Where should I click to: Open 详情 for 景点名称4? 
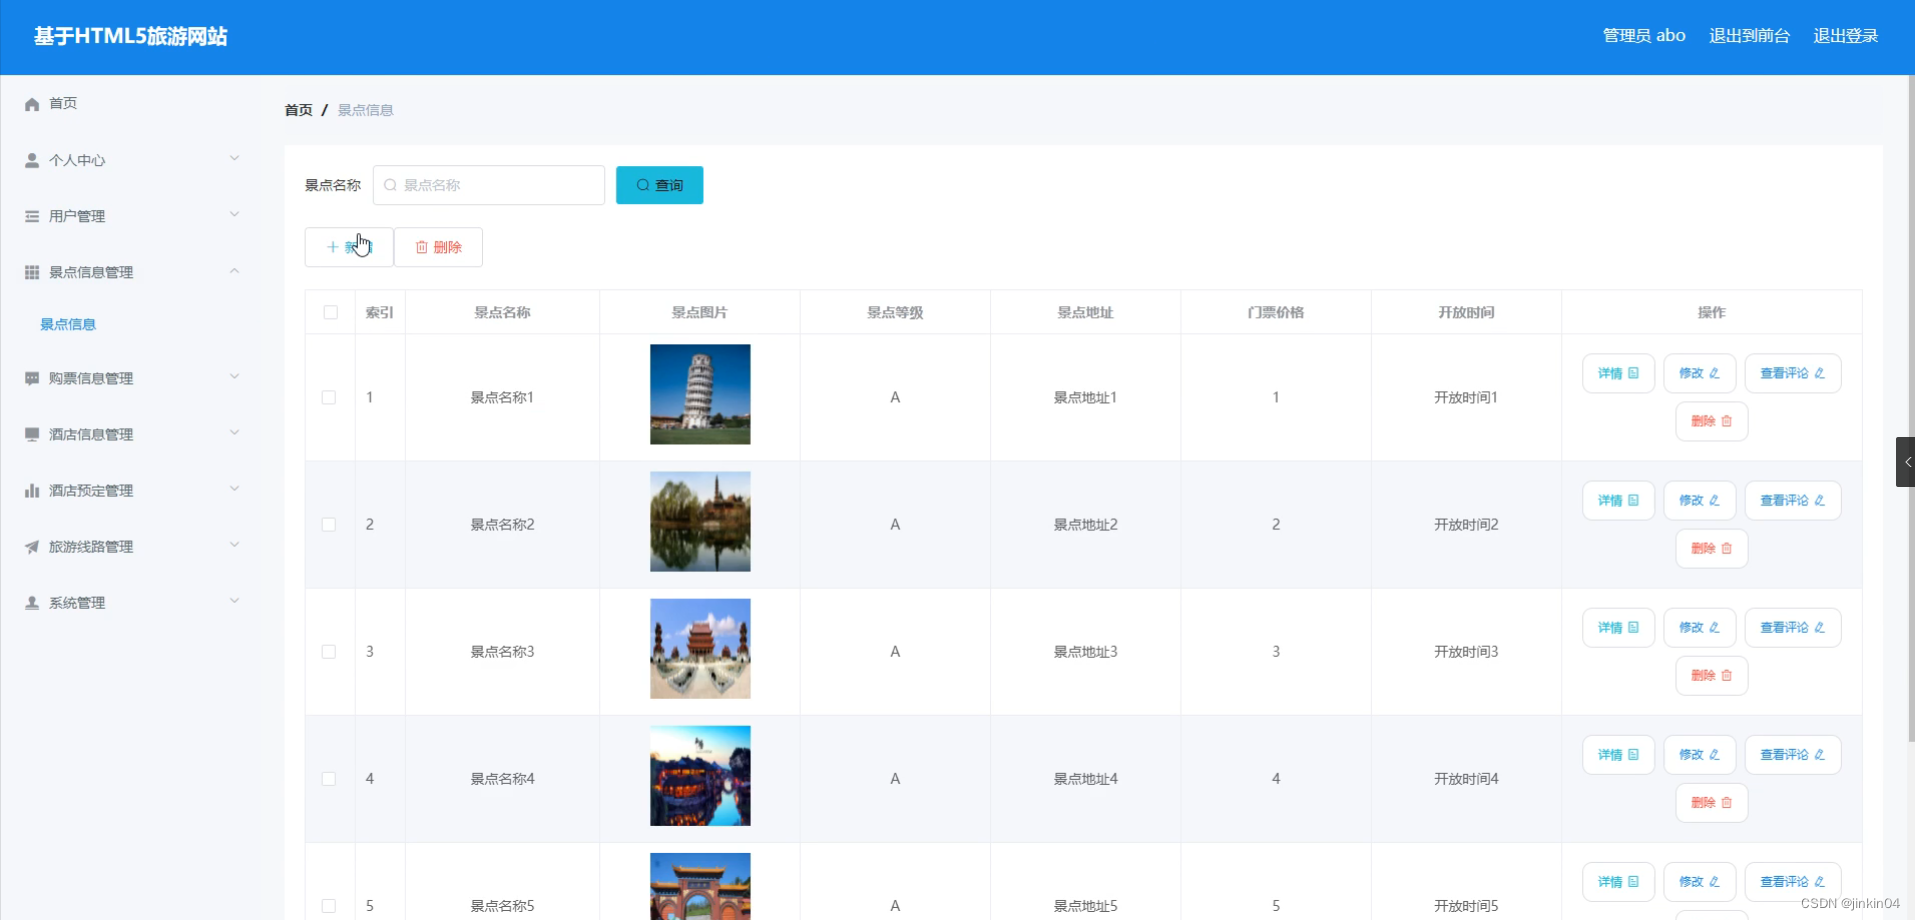point(1618,754)
